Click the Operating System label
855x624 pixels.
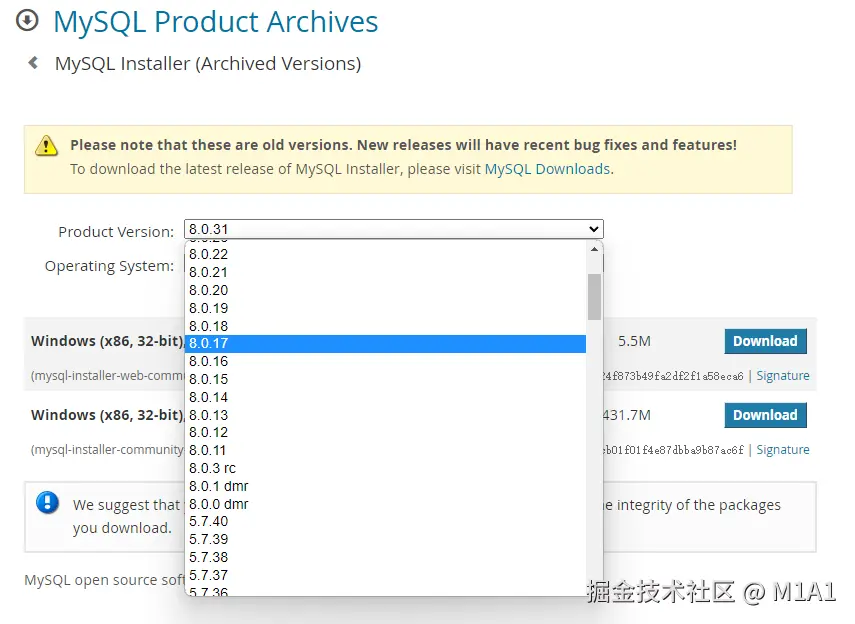(x=109, y=266)
